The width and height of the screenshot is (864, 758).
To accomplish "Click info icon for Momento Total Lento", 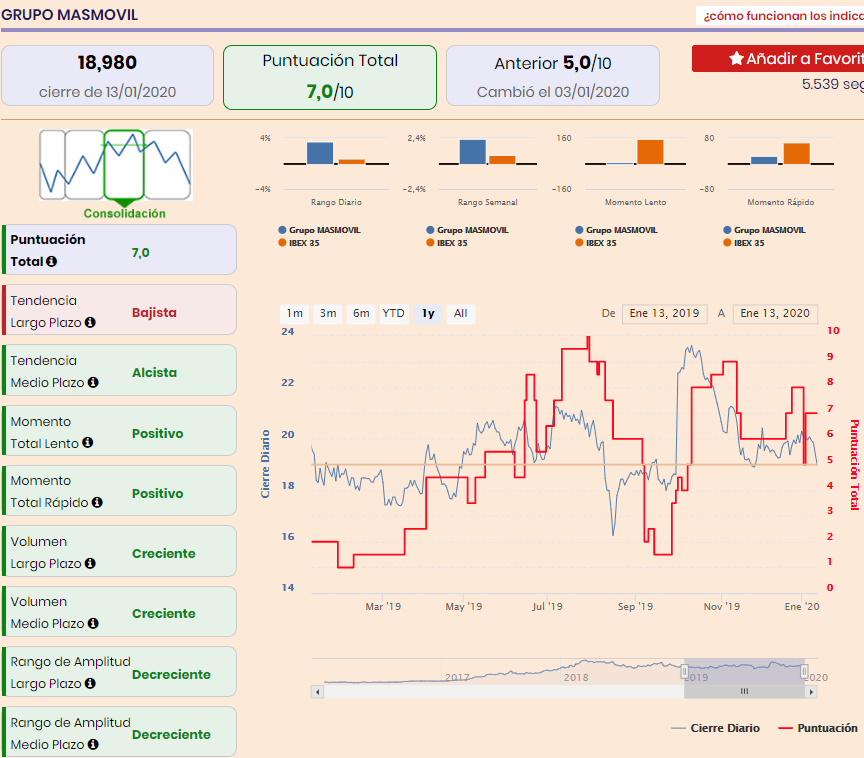I will (88, 442).
